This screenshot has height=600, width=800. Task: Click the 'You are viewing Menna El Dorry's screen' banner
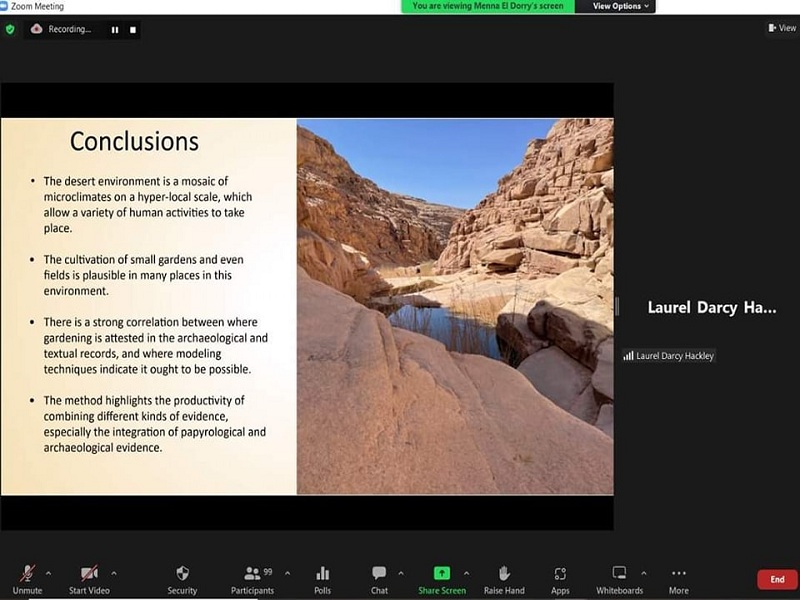point(488,6)
